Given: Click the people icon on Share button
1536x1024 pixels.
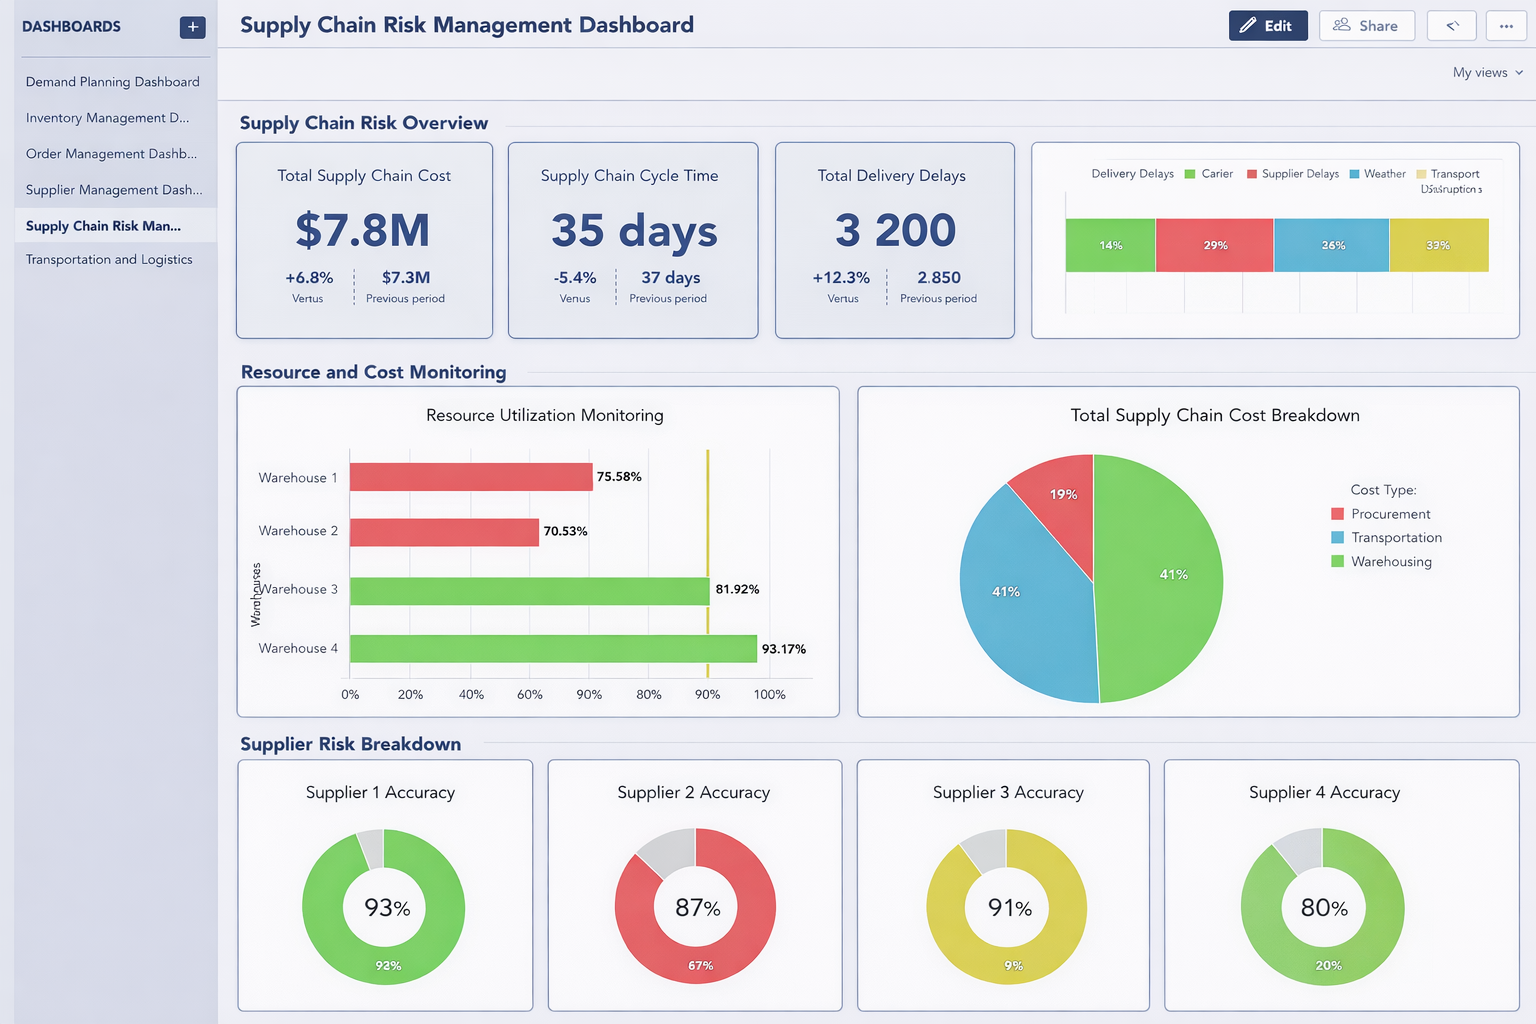Looking at the screenshot, I should coord(1341,25).
